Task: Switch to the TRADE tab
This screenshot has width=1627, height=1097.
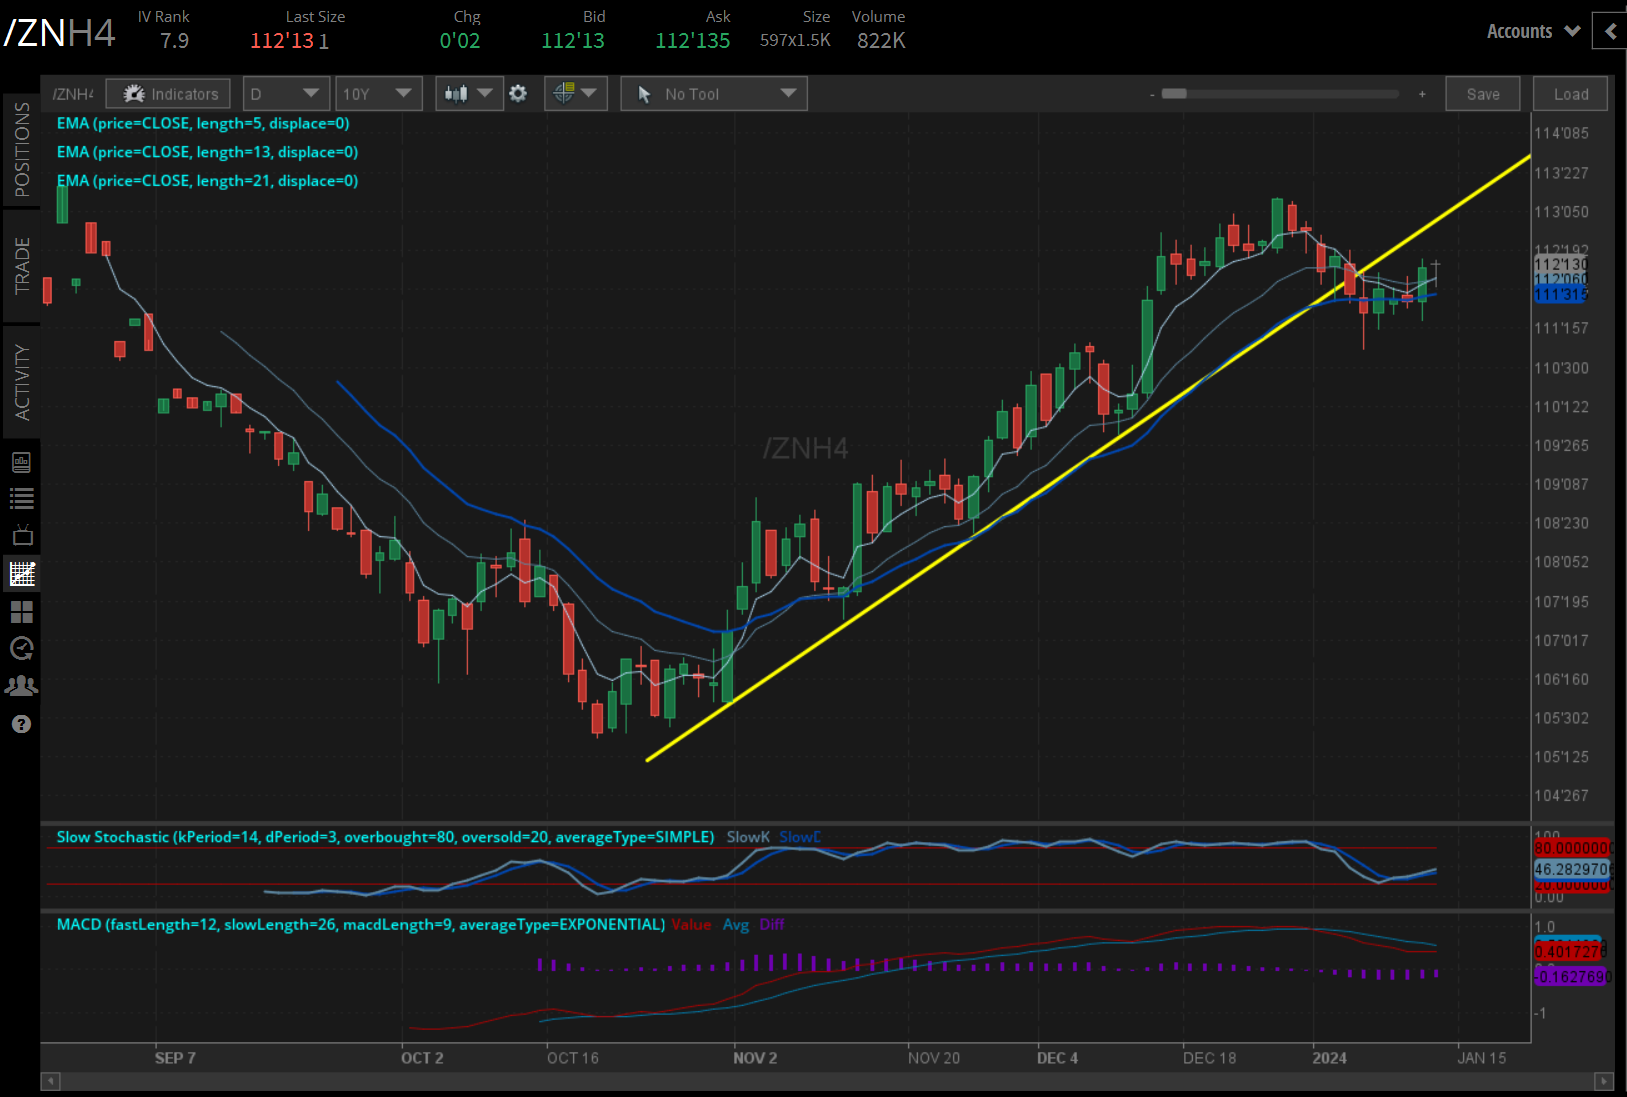Action: (21, 265)
